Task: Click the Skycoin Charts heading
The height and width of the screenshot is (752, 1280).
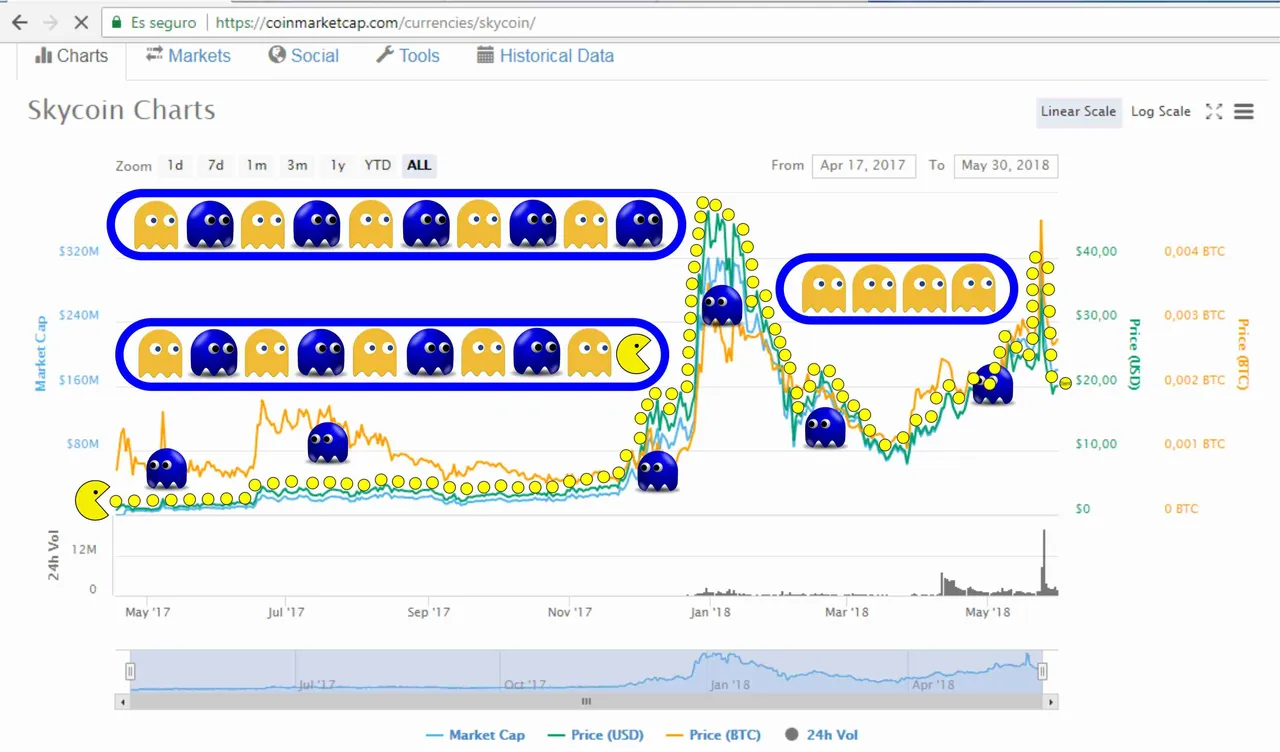Action: coord(121,110)
